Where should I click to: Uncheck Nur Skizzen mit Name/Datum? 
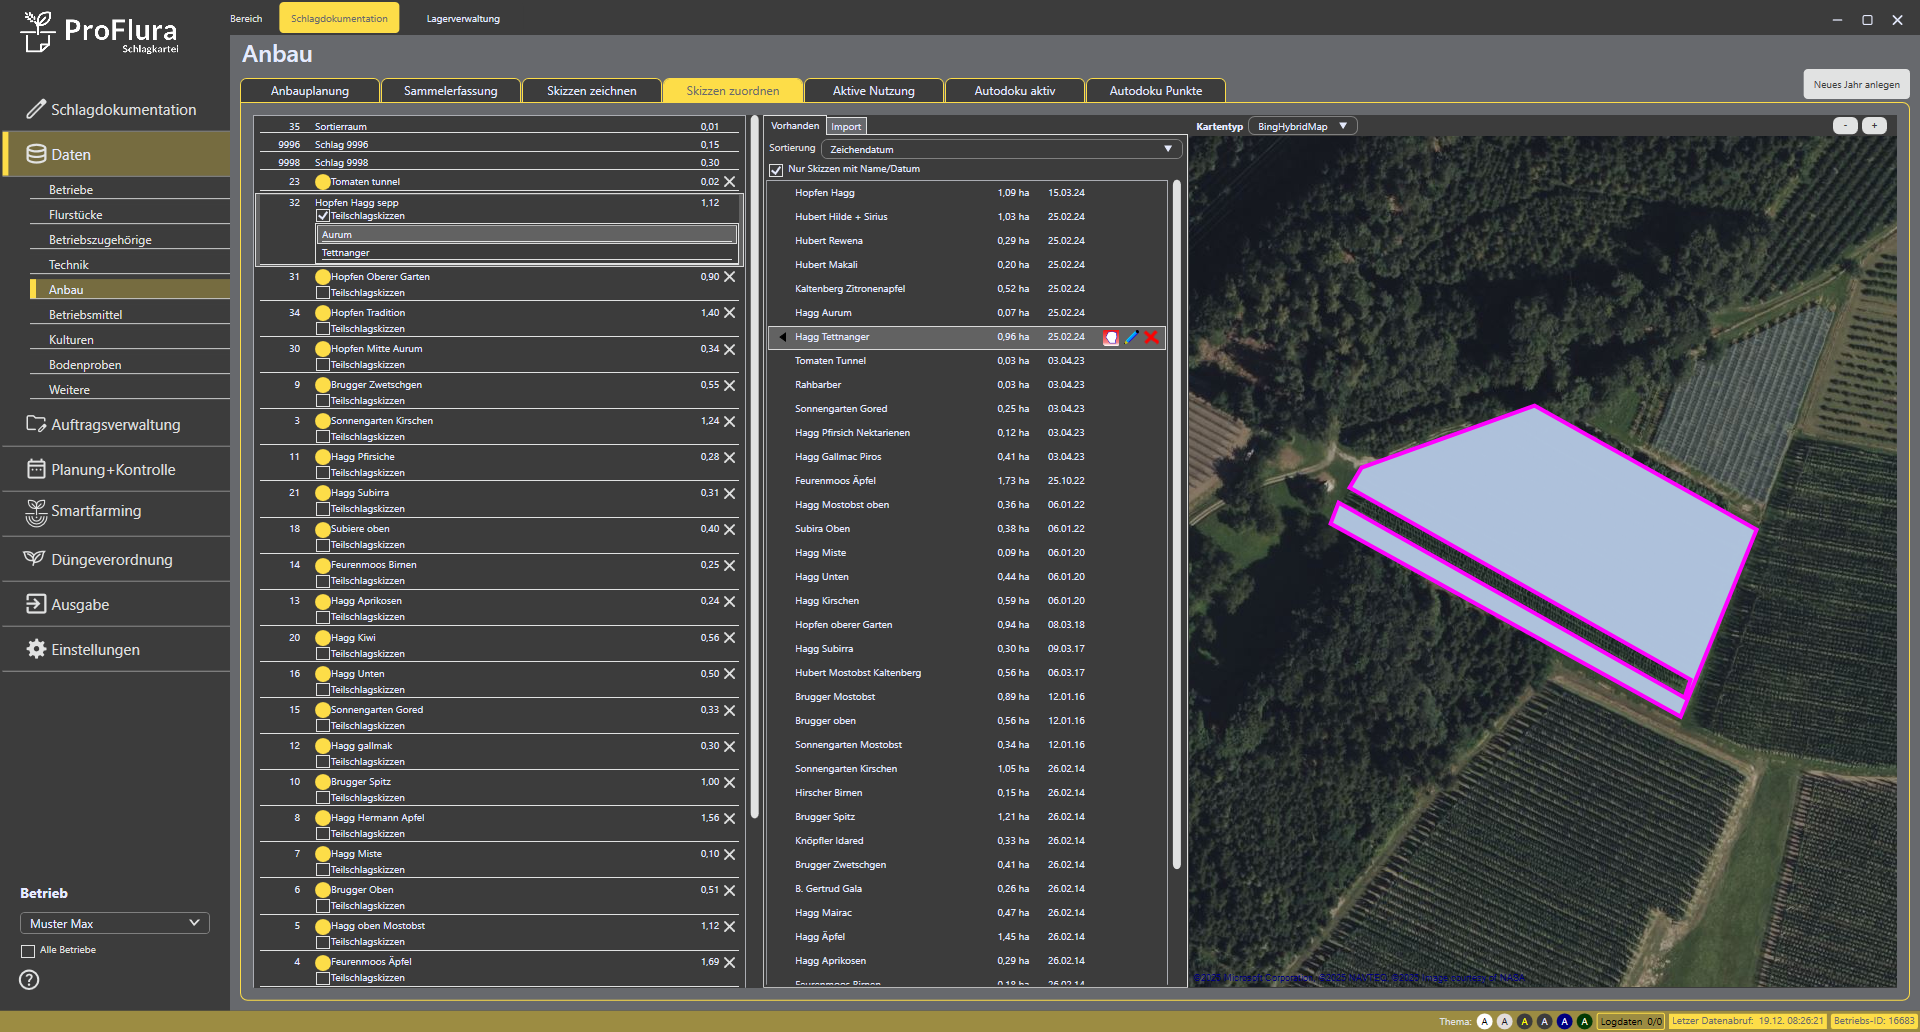click(776, 170)
